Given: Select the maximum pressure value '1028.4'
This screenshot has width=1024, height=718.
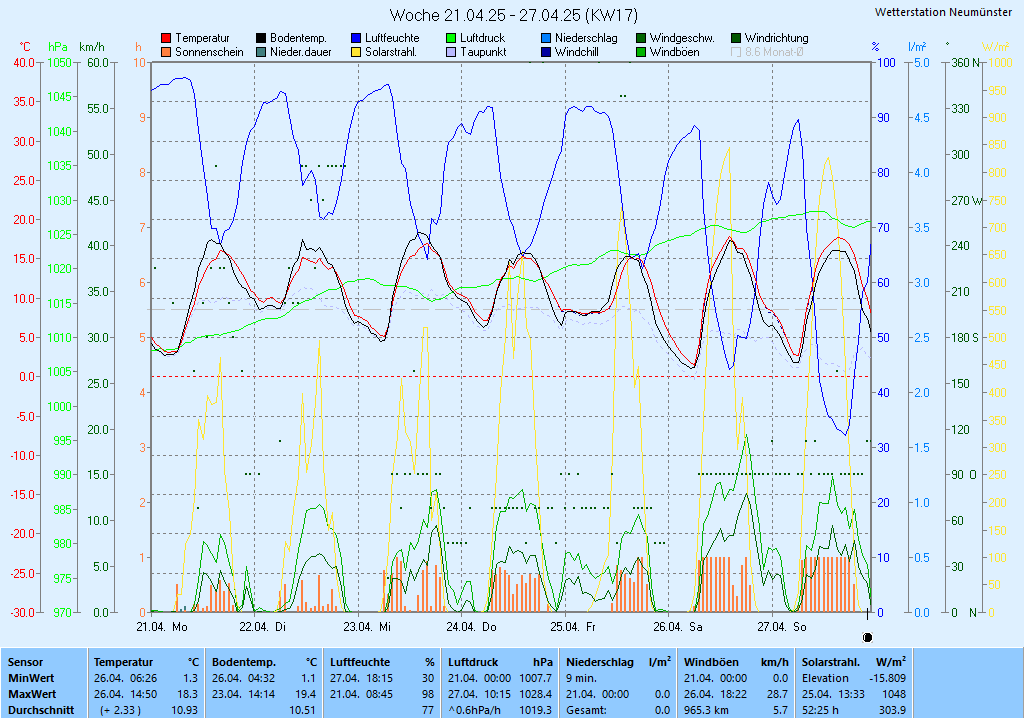Looking at the screenshot, I should coord(536,694).
